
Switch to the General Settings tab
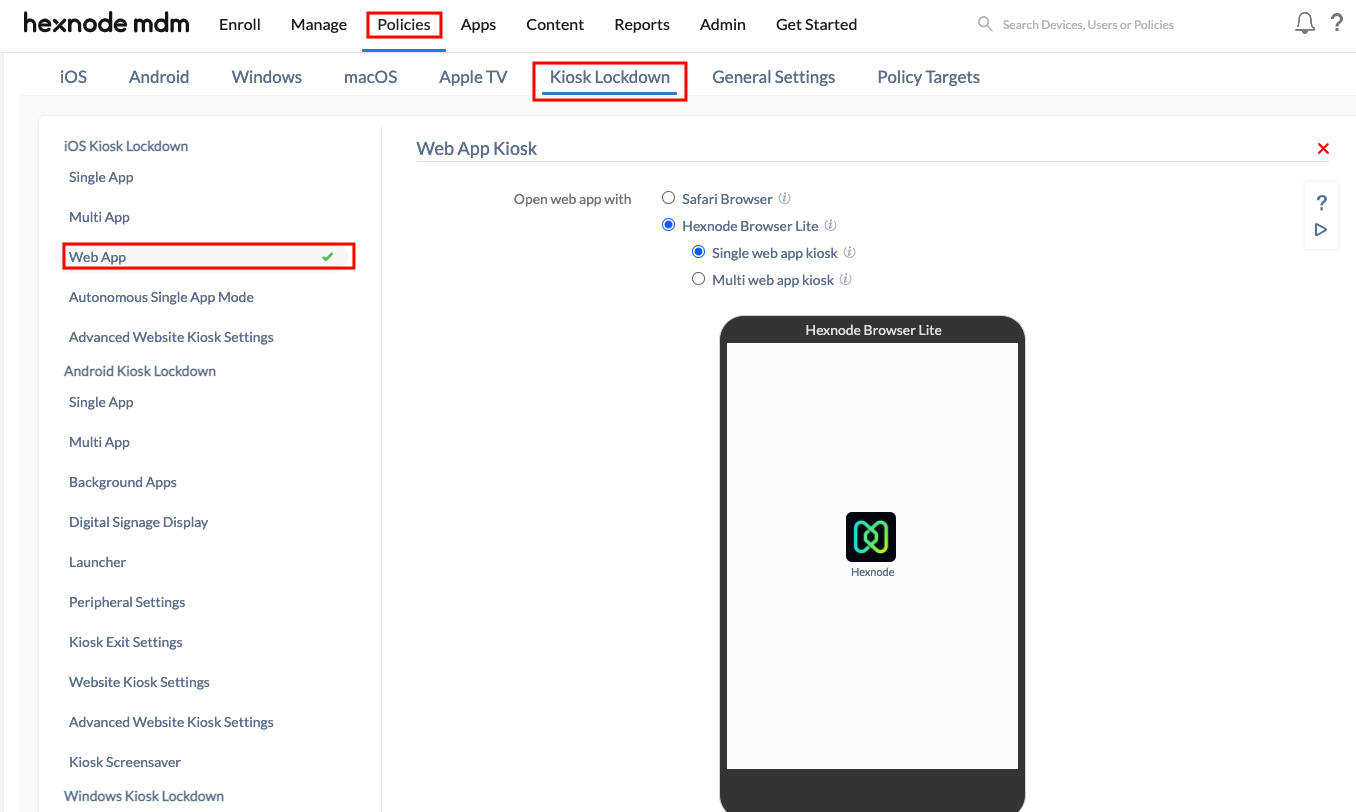click(x=774, y=77)
